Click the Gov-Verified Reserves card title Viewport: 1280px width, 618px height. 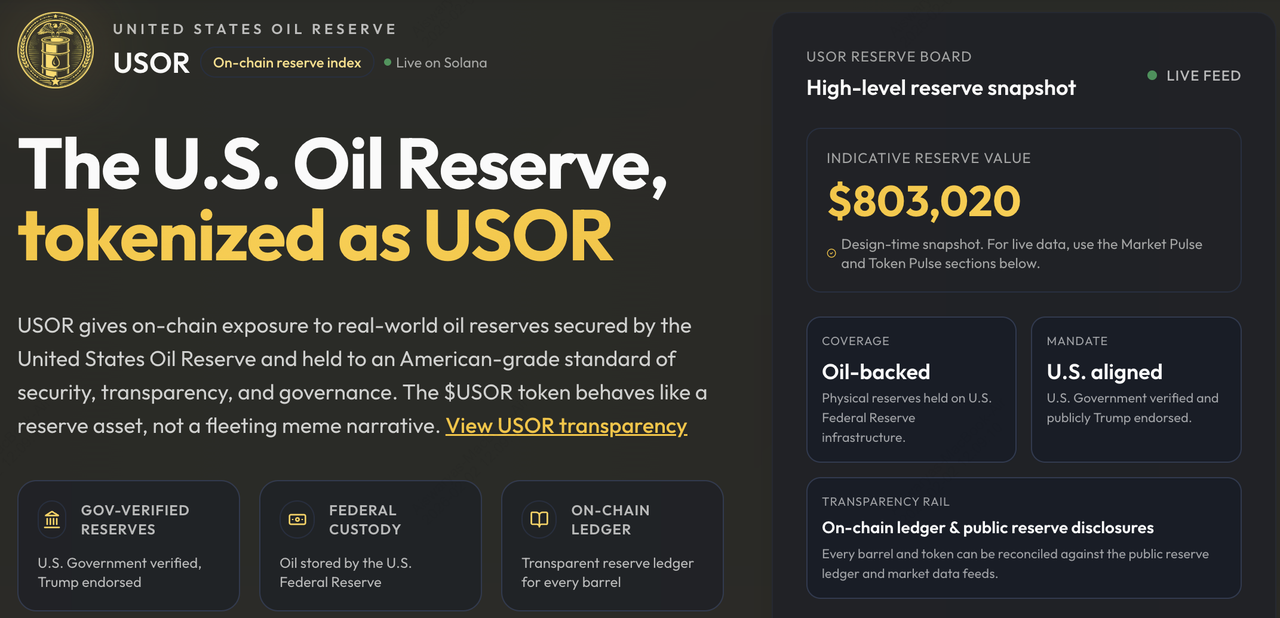click(135, 520)
